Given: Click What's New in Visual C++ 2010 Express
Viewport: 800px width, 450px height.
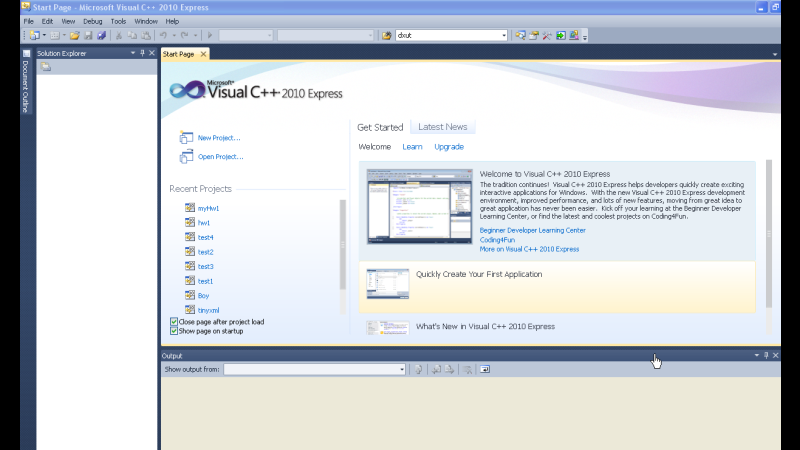Looking at the screenshot, I should (x=485, y=327).
